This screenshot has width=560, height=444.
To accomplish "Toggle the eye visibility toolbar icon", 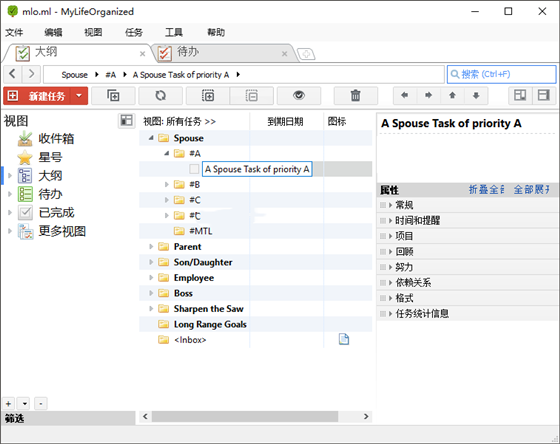I will coord(299,96).
